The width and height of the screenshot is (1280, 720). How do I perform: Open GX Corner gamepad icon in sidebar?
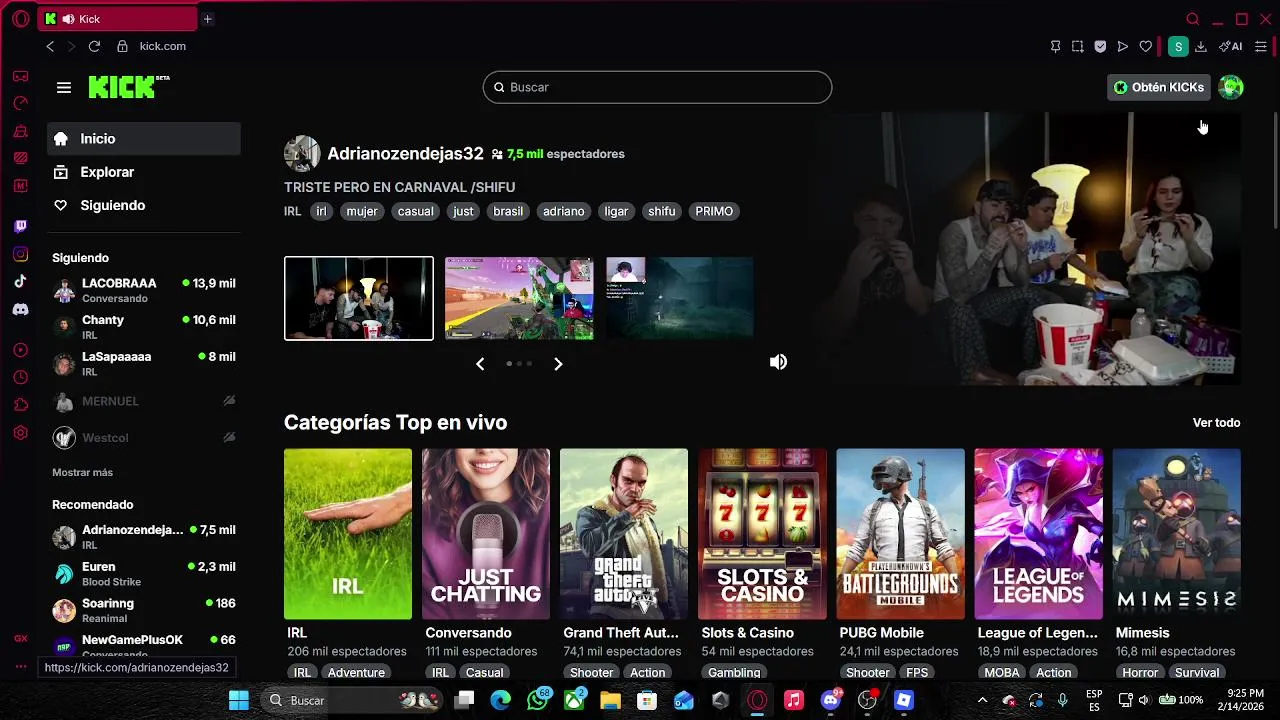(20, 76)
